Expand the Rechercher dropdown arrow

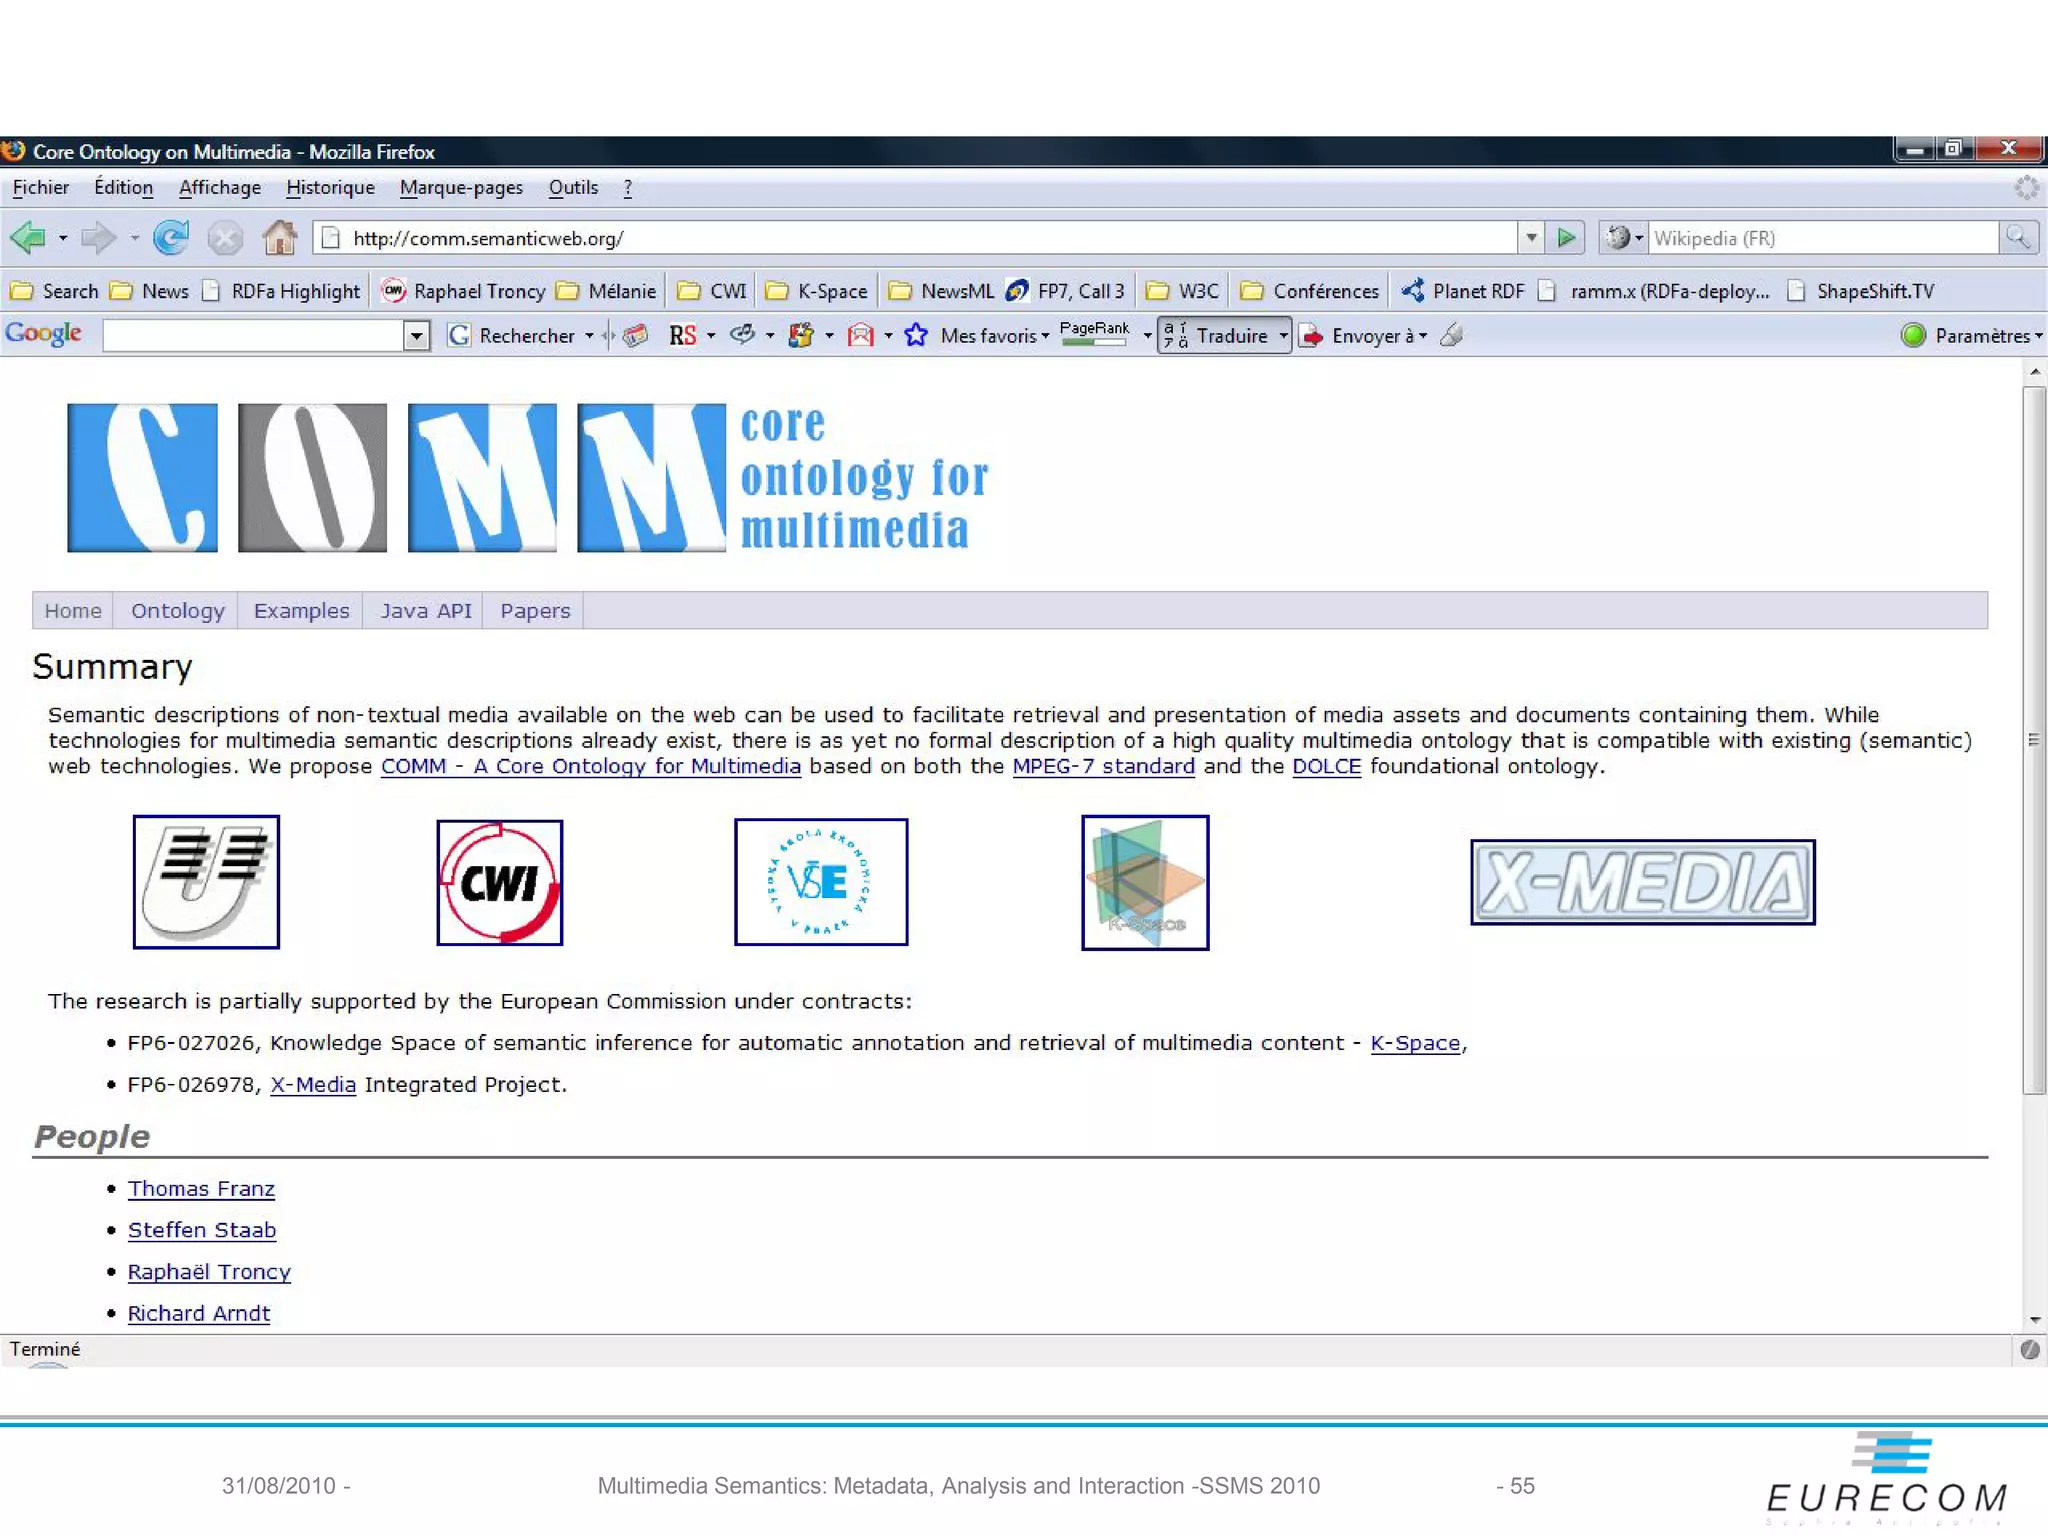tap(589, 336)
